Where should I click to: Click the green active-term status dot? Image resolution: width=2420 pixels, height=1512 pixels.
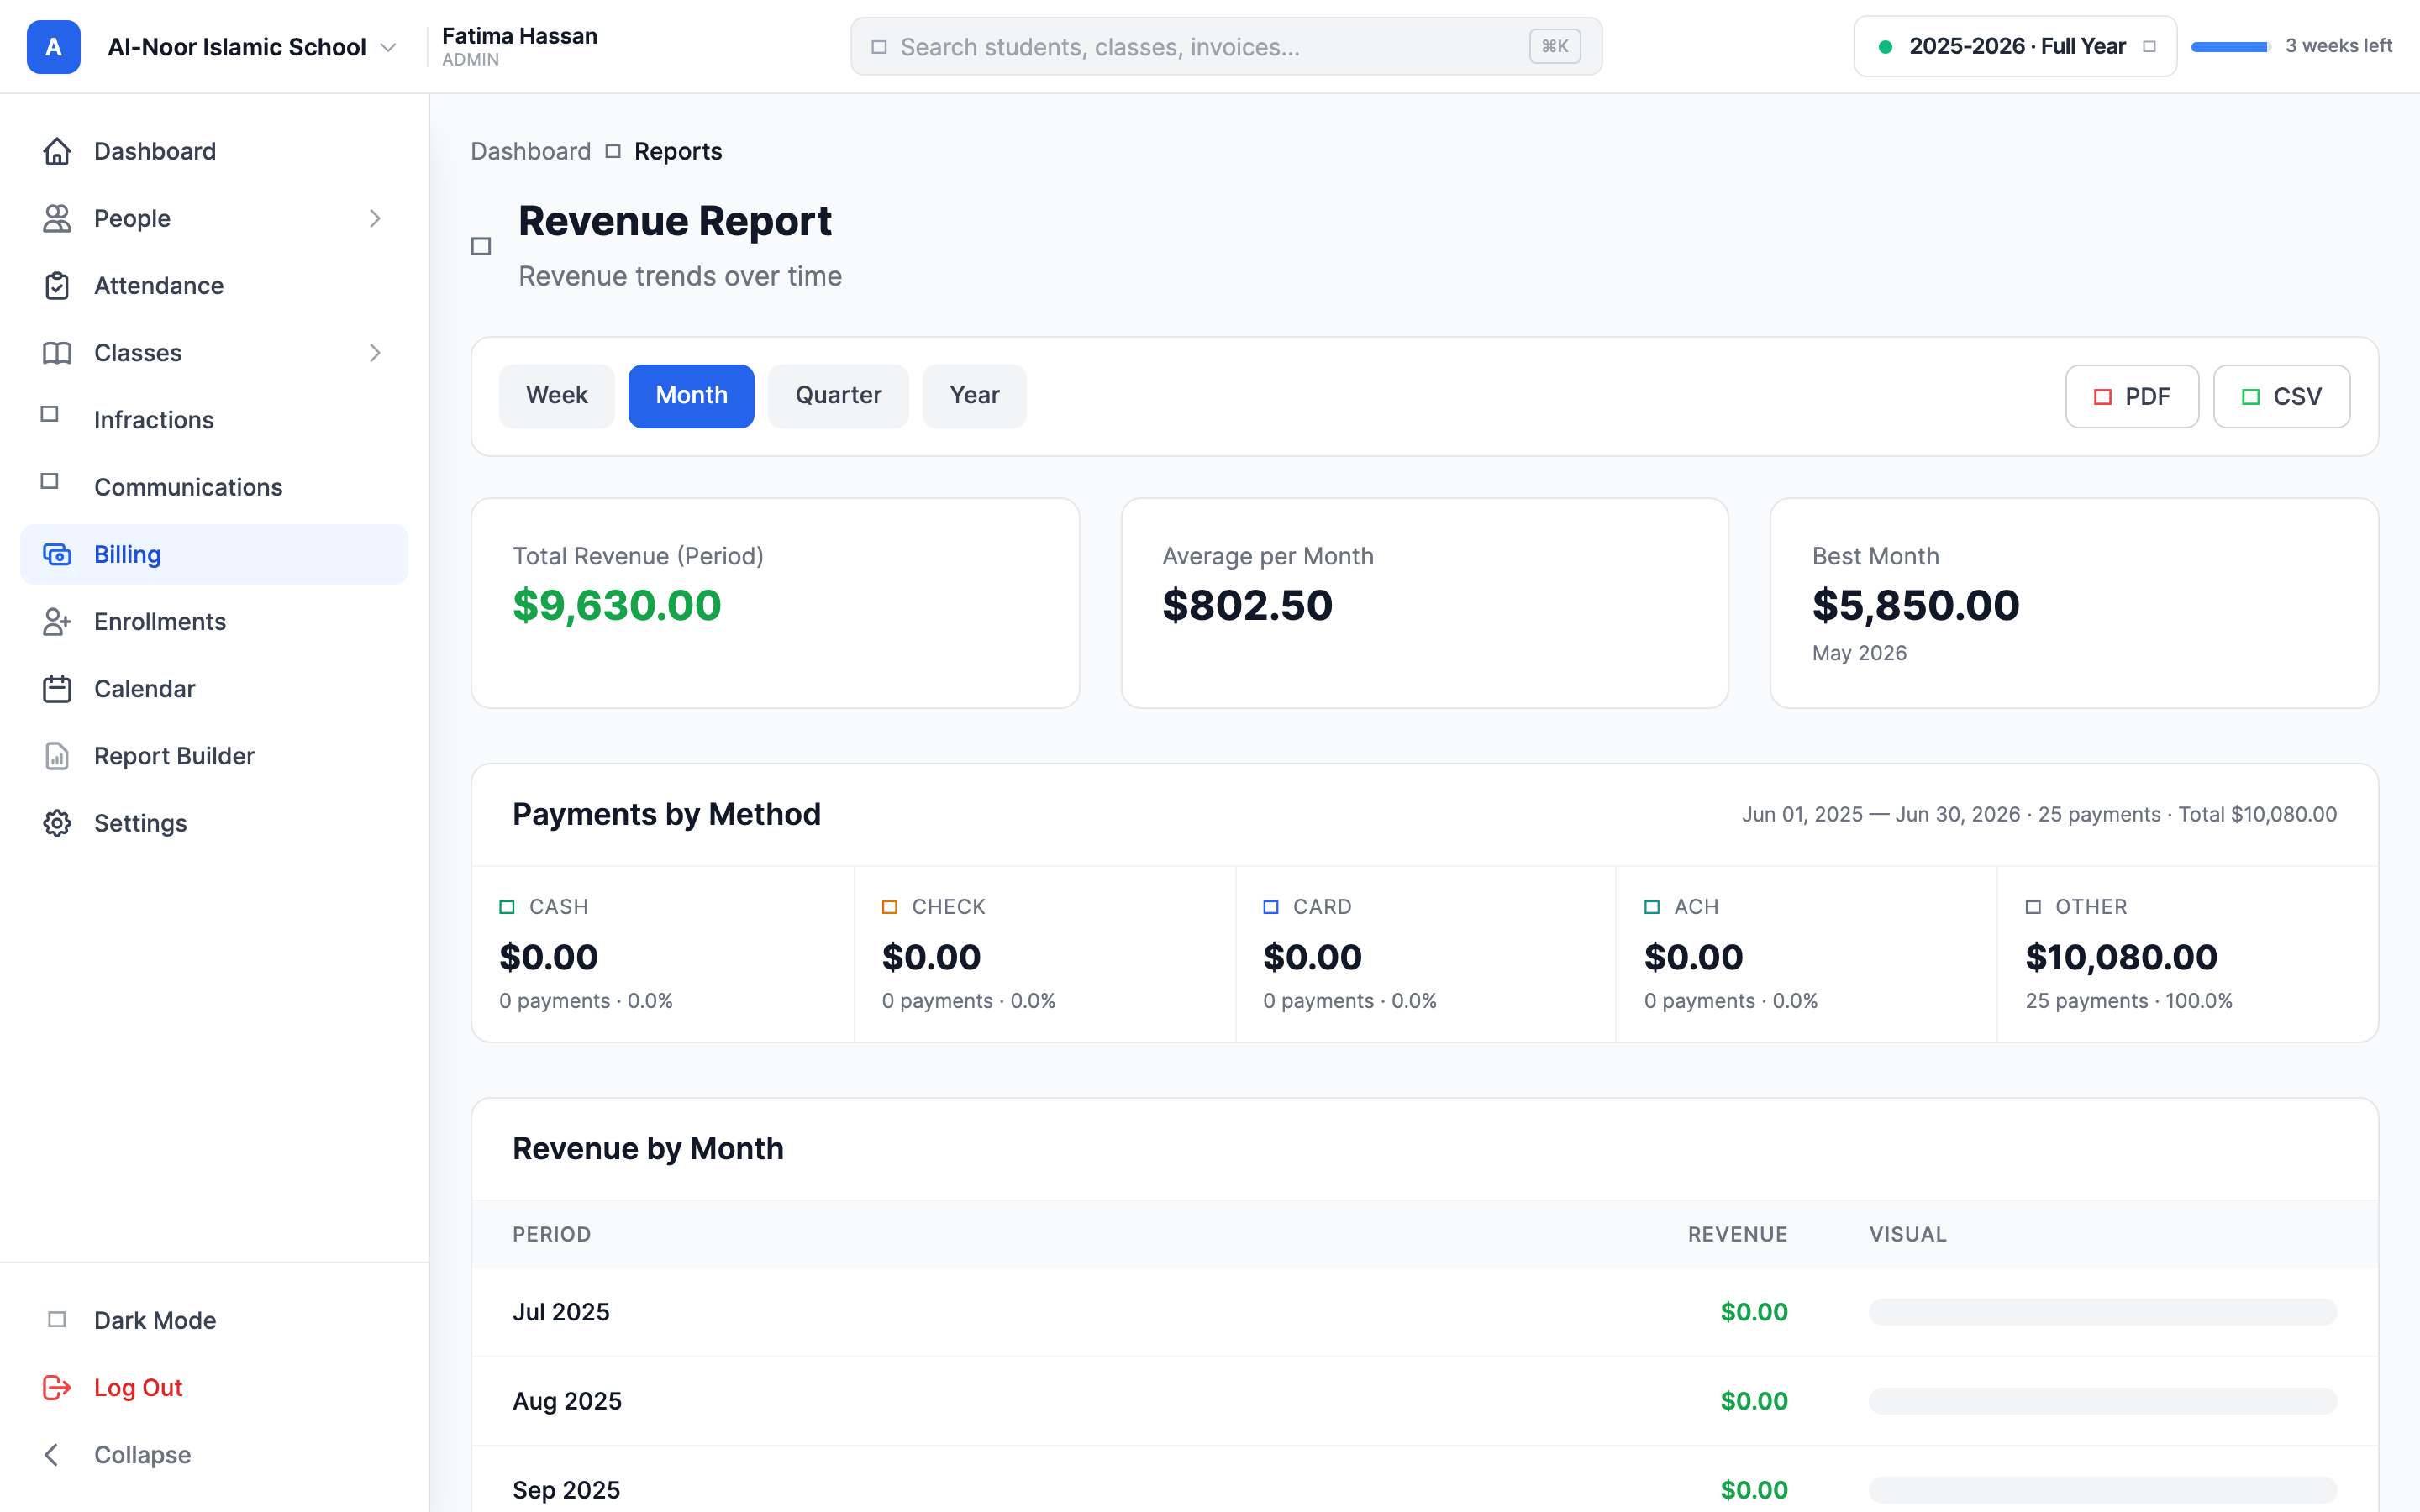pyautogui.click(x=1885, y=46)
